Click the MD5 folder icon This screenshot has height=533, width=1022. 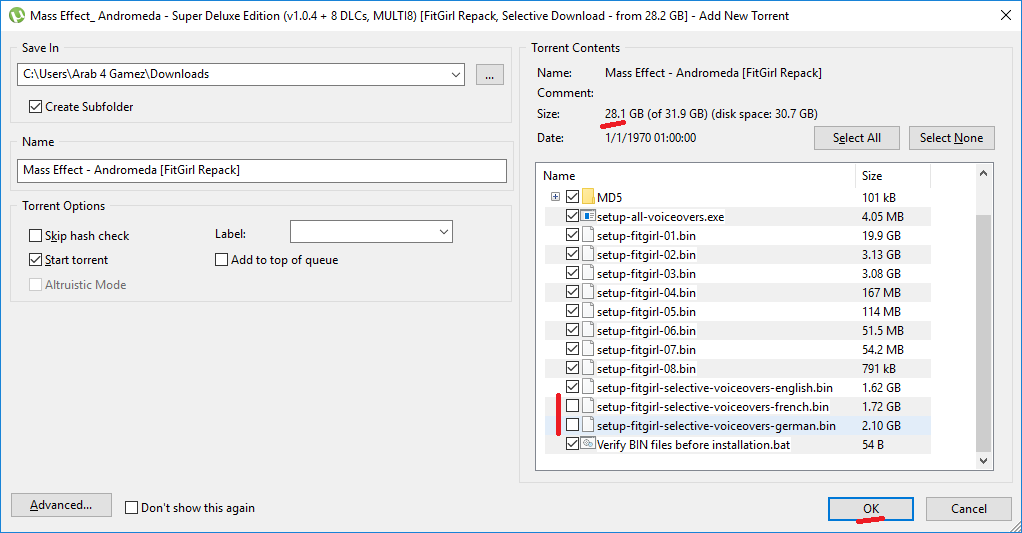coord(588,197)
